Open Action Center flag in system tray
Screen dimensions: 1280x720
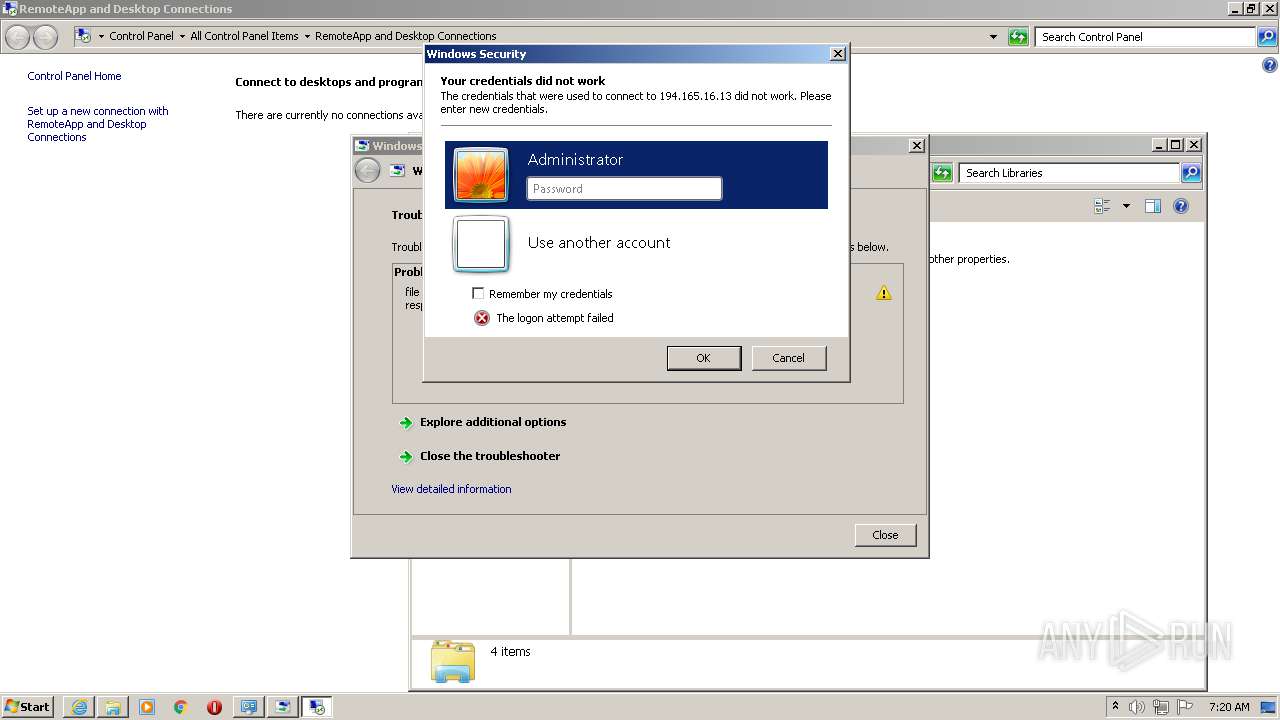coord(1185,707)
